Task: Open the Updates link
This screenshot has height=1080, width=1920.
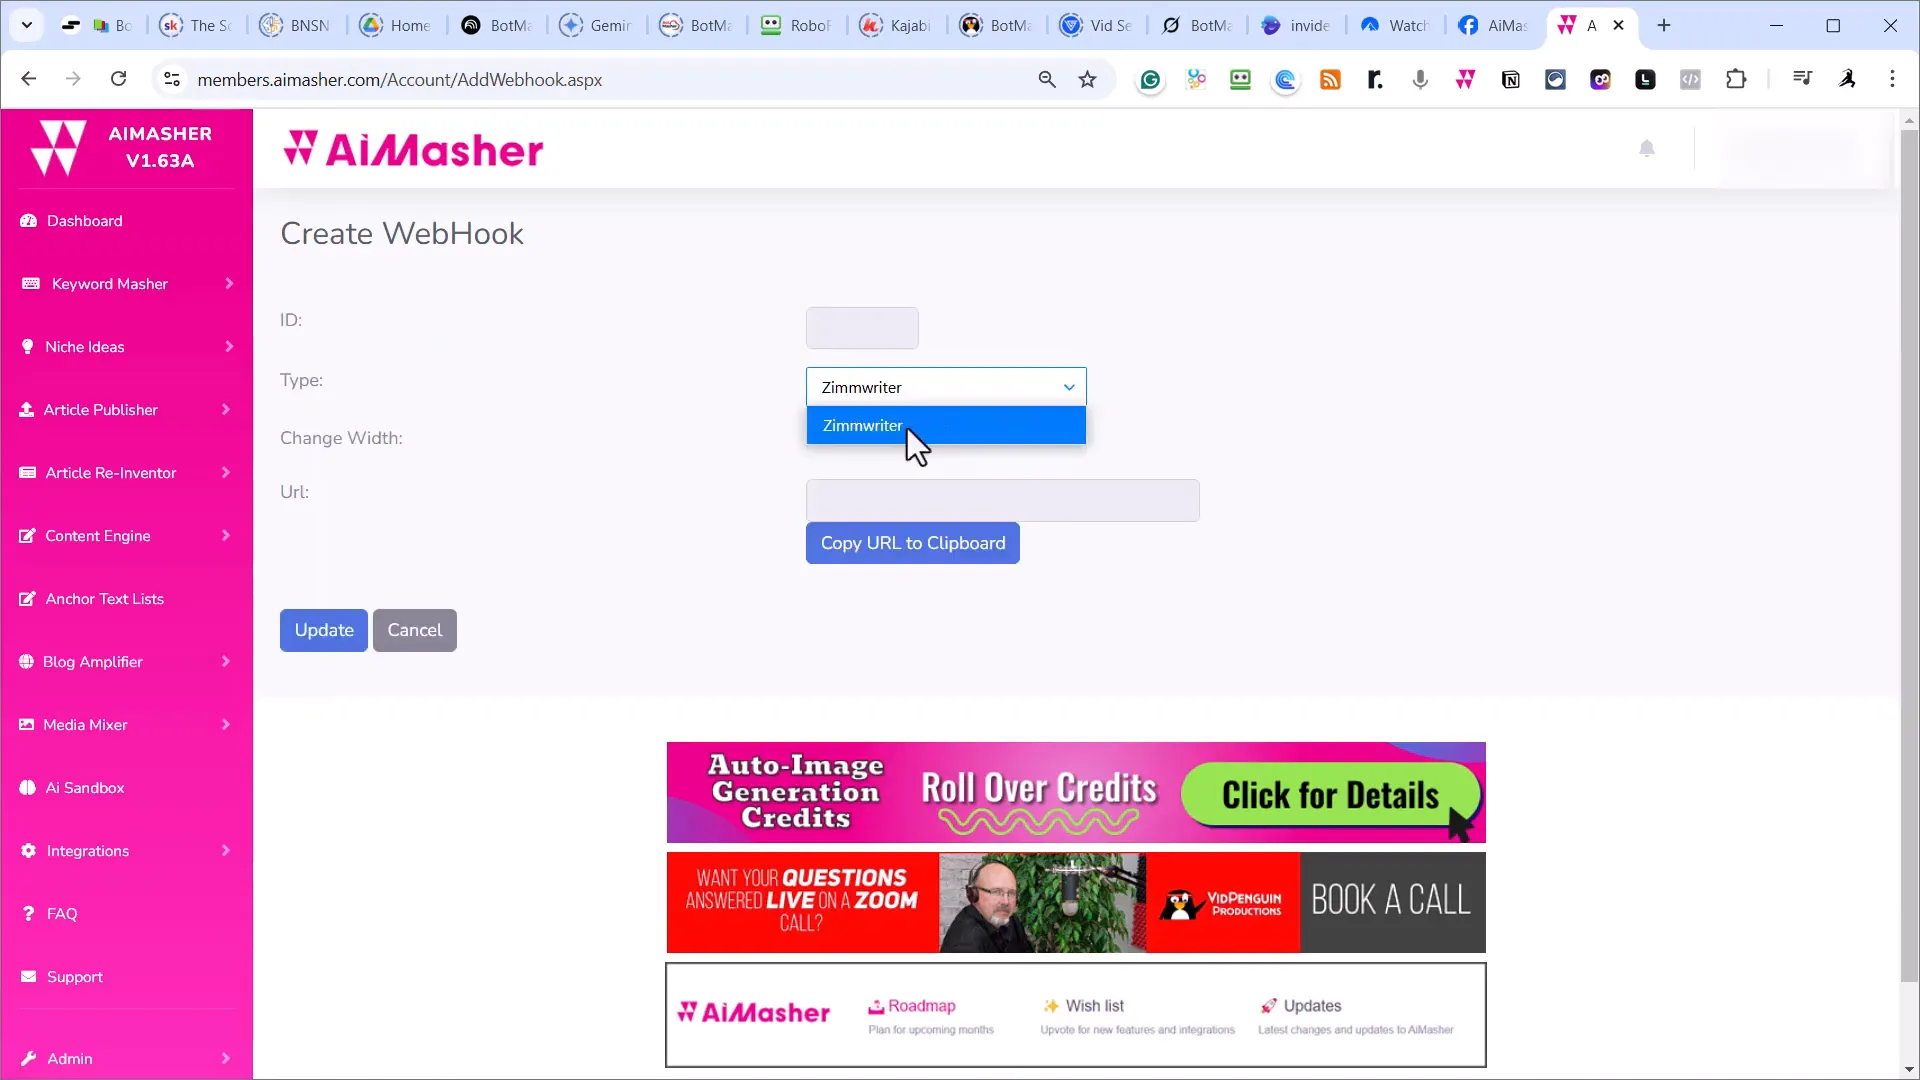Action: pos(1312,1006)
